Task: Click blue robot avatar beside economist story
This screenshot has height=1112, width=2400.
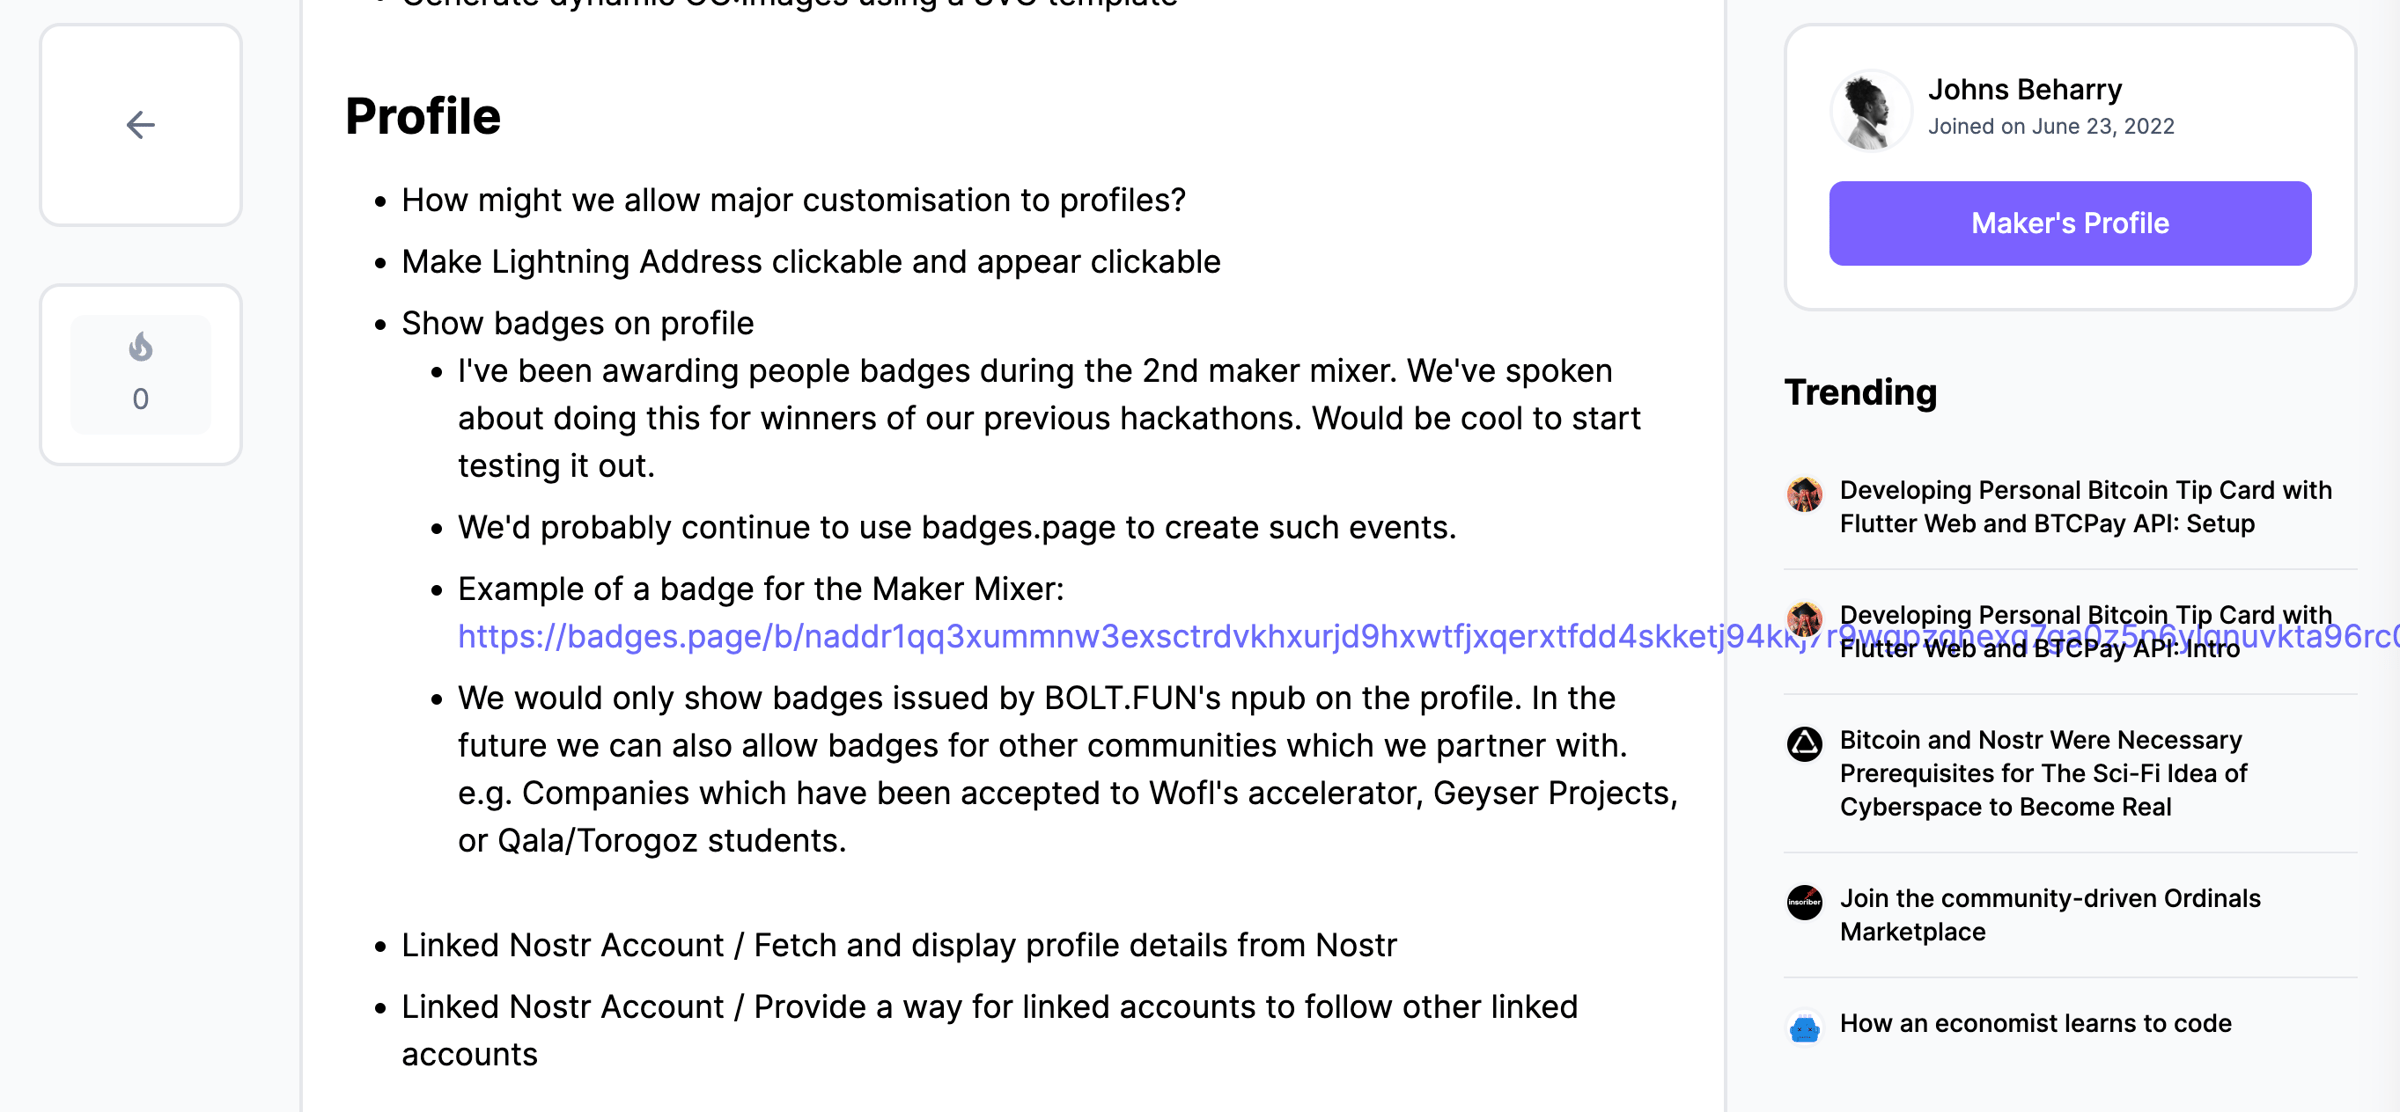Action: (x=1804, y=1027)
